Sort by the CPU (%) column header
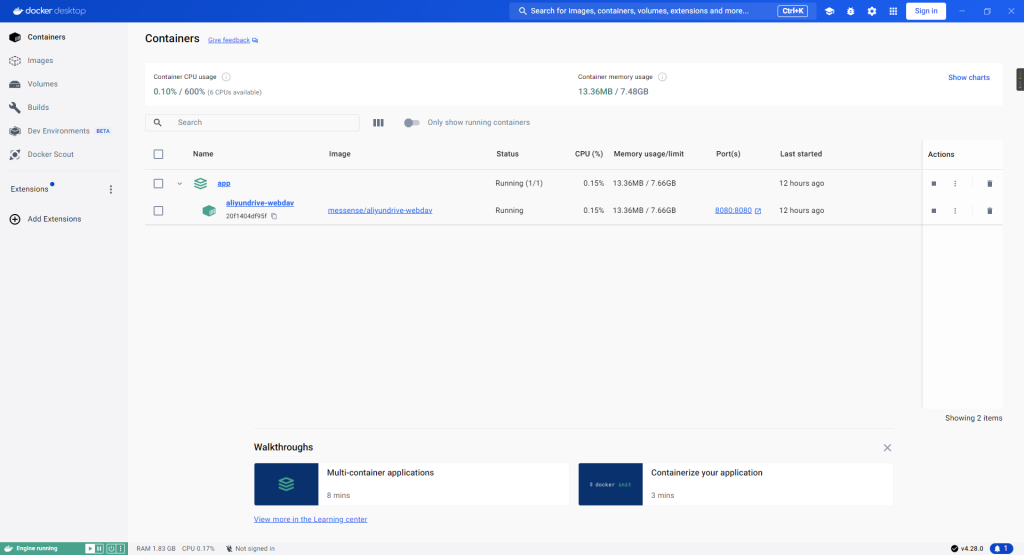The width and height of the screenshot is (1024, 555). click(588, 154)
